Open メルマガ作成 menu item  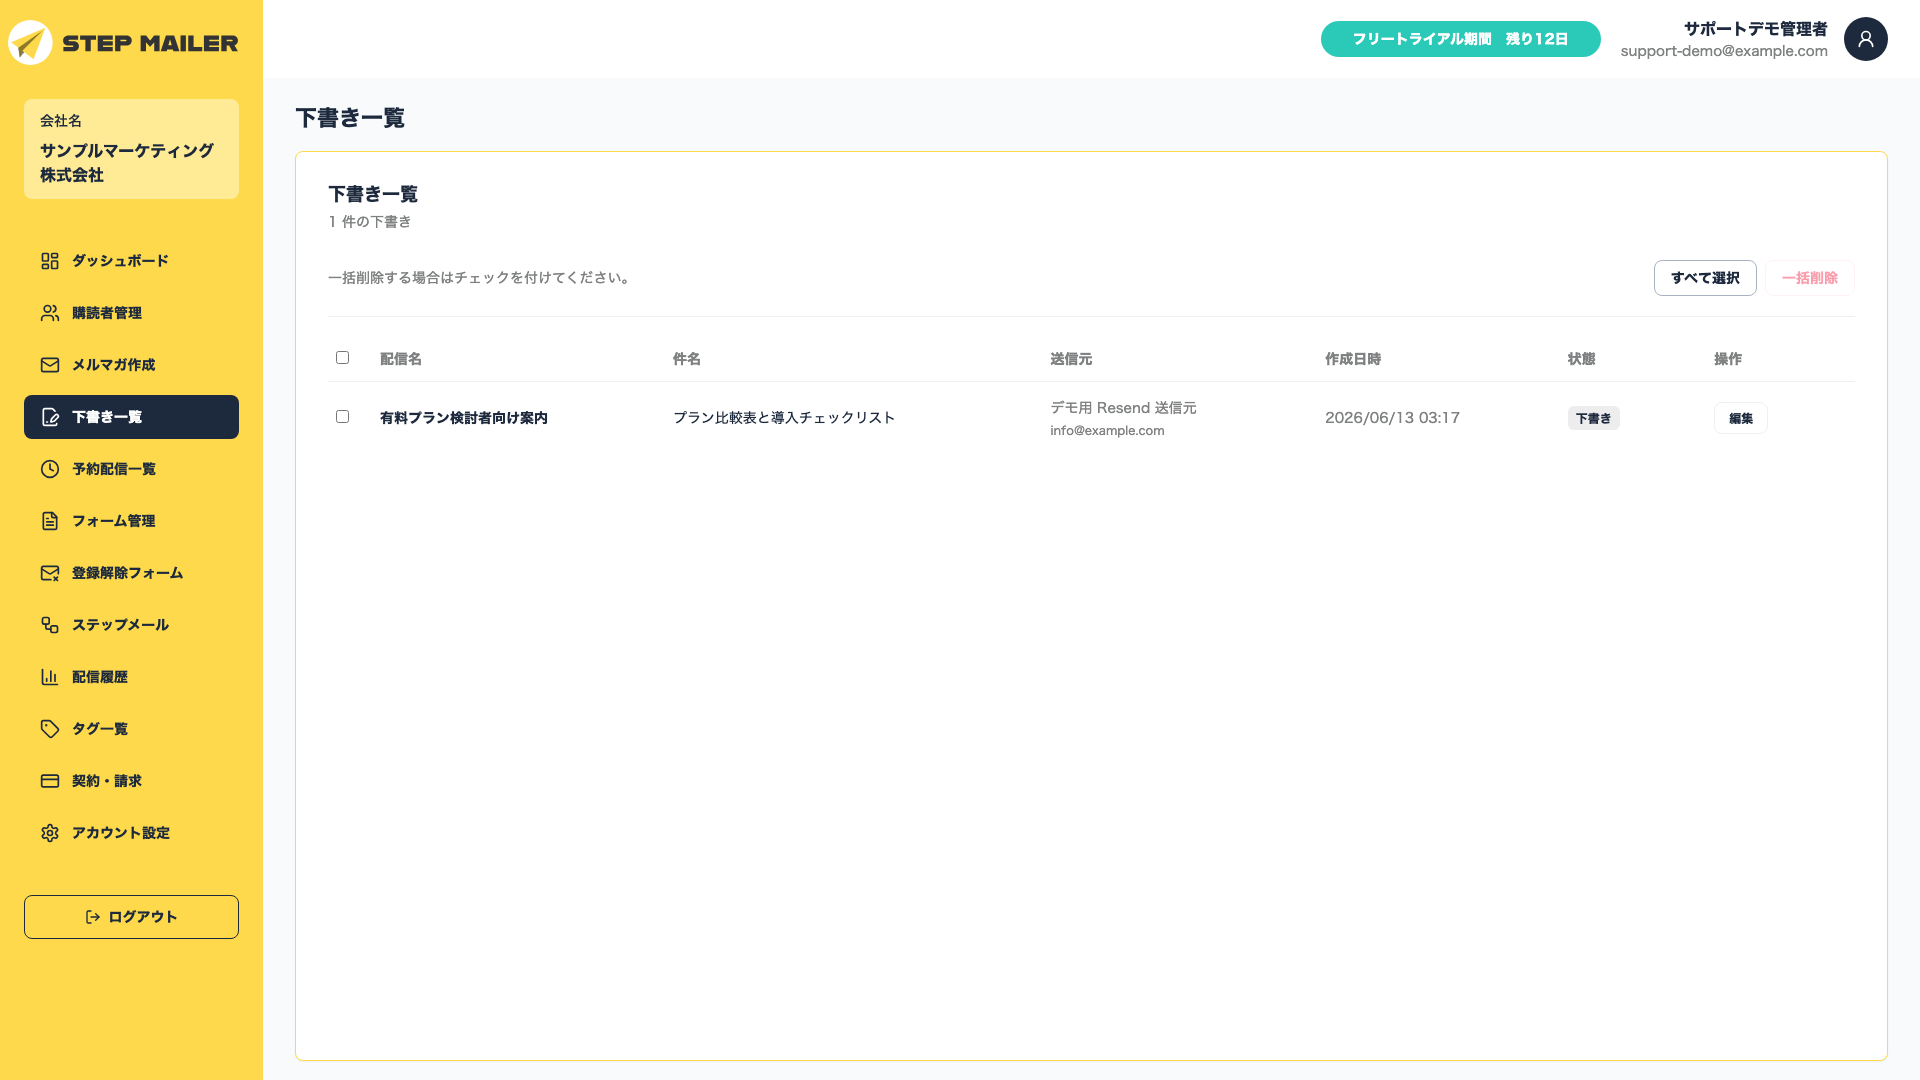[x=131, y=365]
